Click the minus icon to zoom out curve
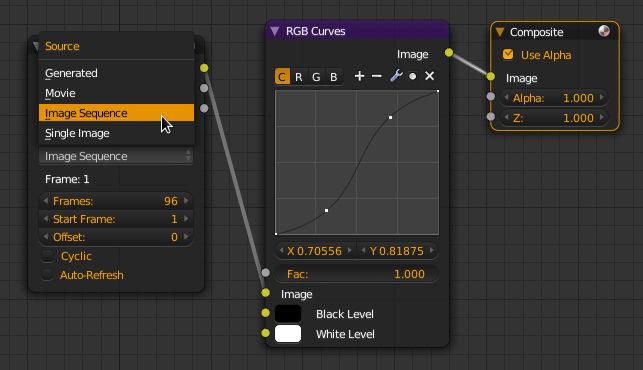Viewport: 643px width, 370px height. coord(376,76)
